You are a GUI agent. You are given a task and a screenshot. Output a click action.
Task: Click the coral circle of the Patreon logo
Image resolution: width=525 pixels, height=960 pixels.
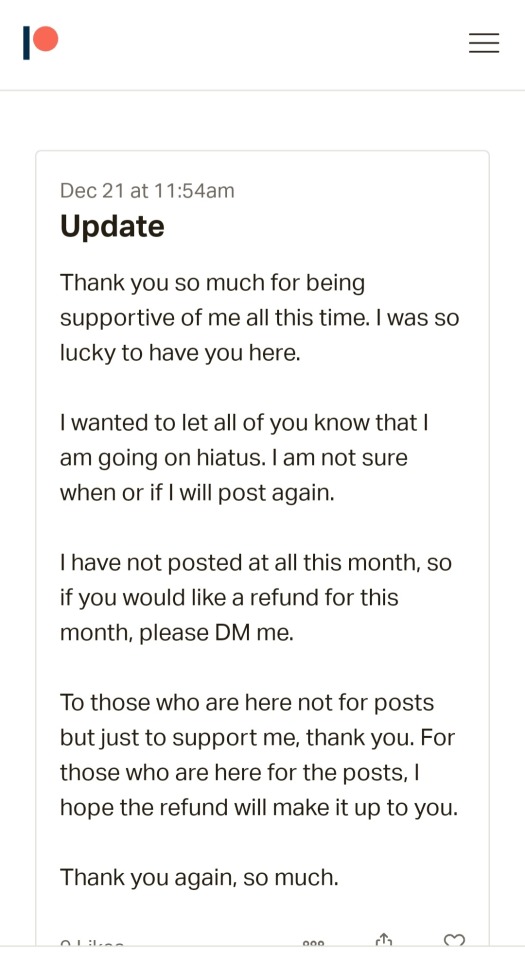pos(46,39)
